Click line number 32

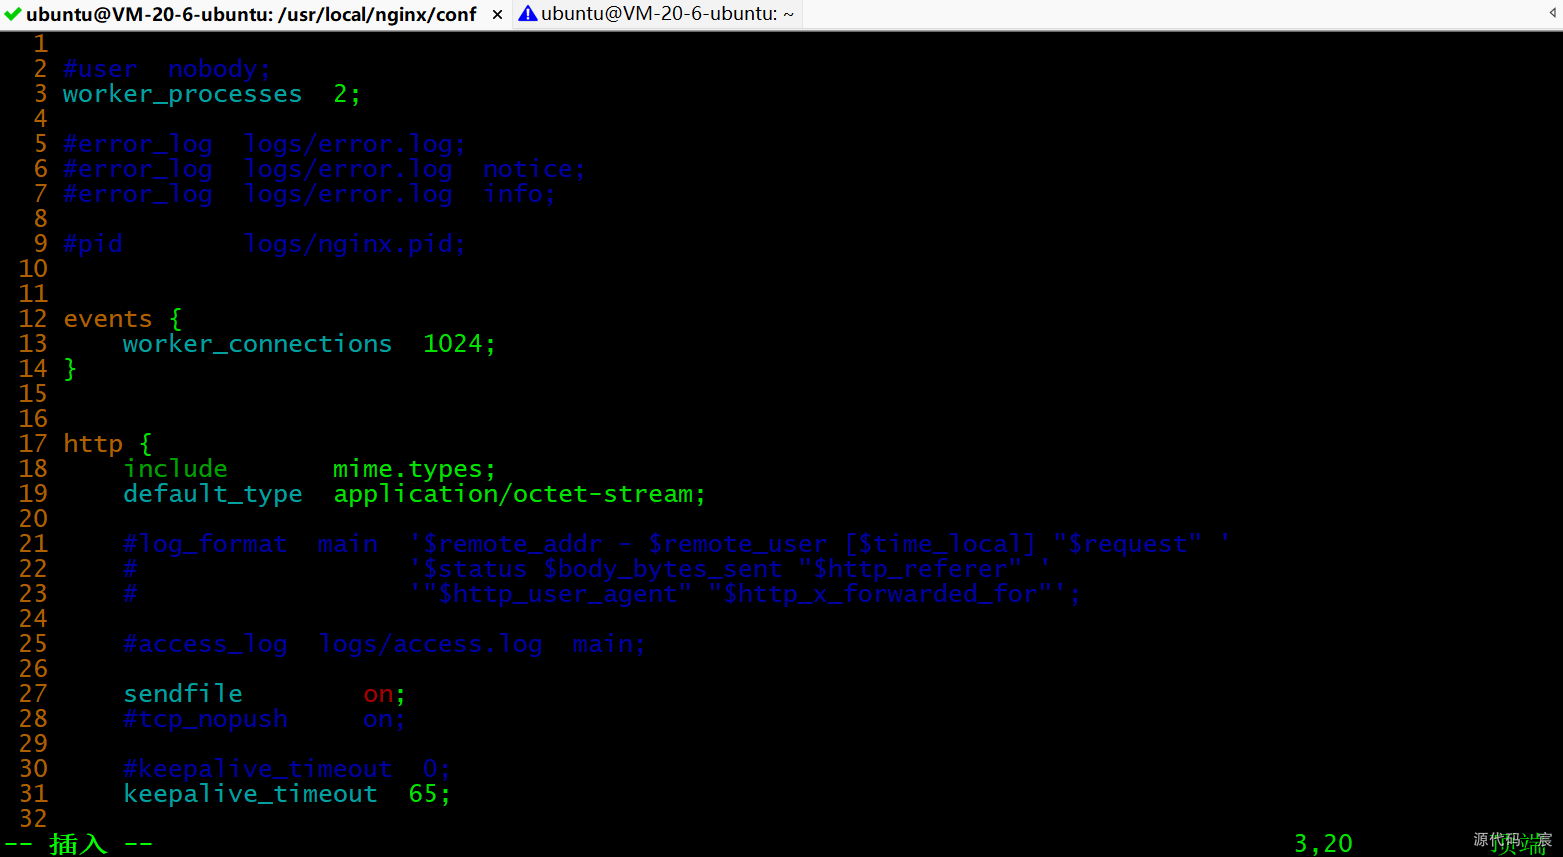pyautogui.click(x=33, y=819)
